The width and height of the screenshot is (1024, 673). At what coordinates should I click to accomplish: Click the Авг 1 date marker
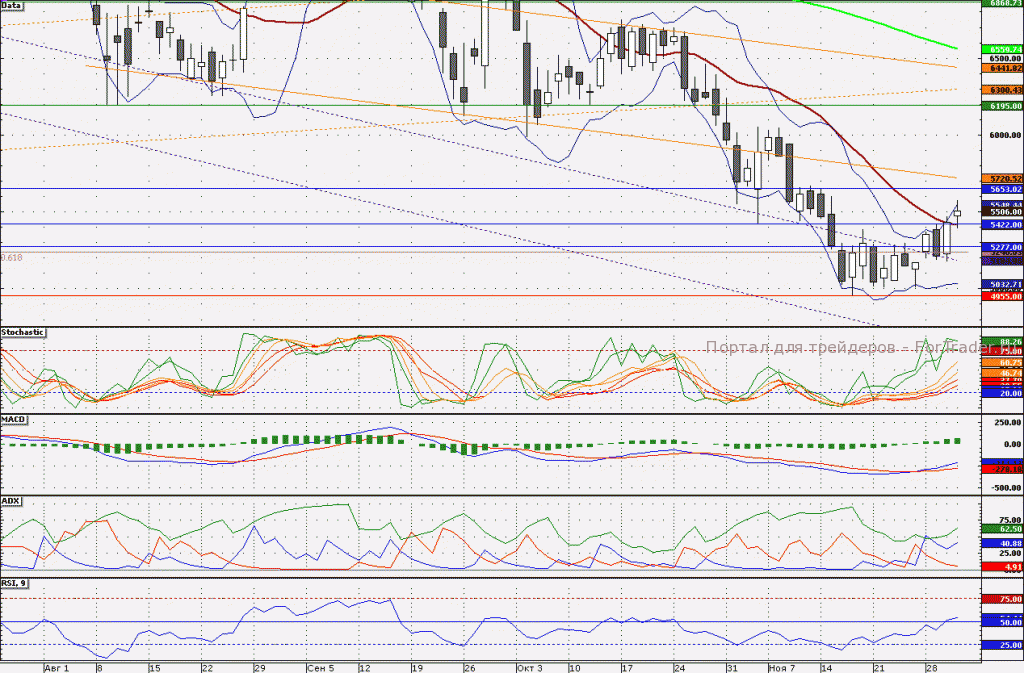(x=57, y=668)
